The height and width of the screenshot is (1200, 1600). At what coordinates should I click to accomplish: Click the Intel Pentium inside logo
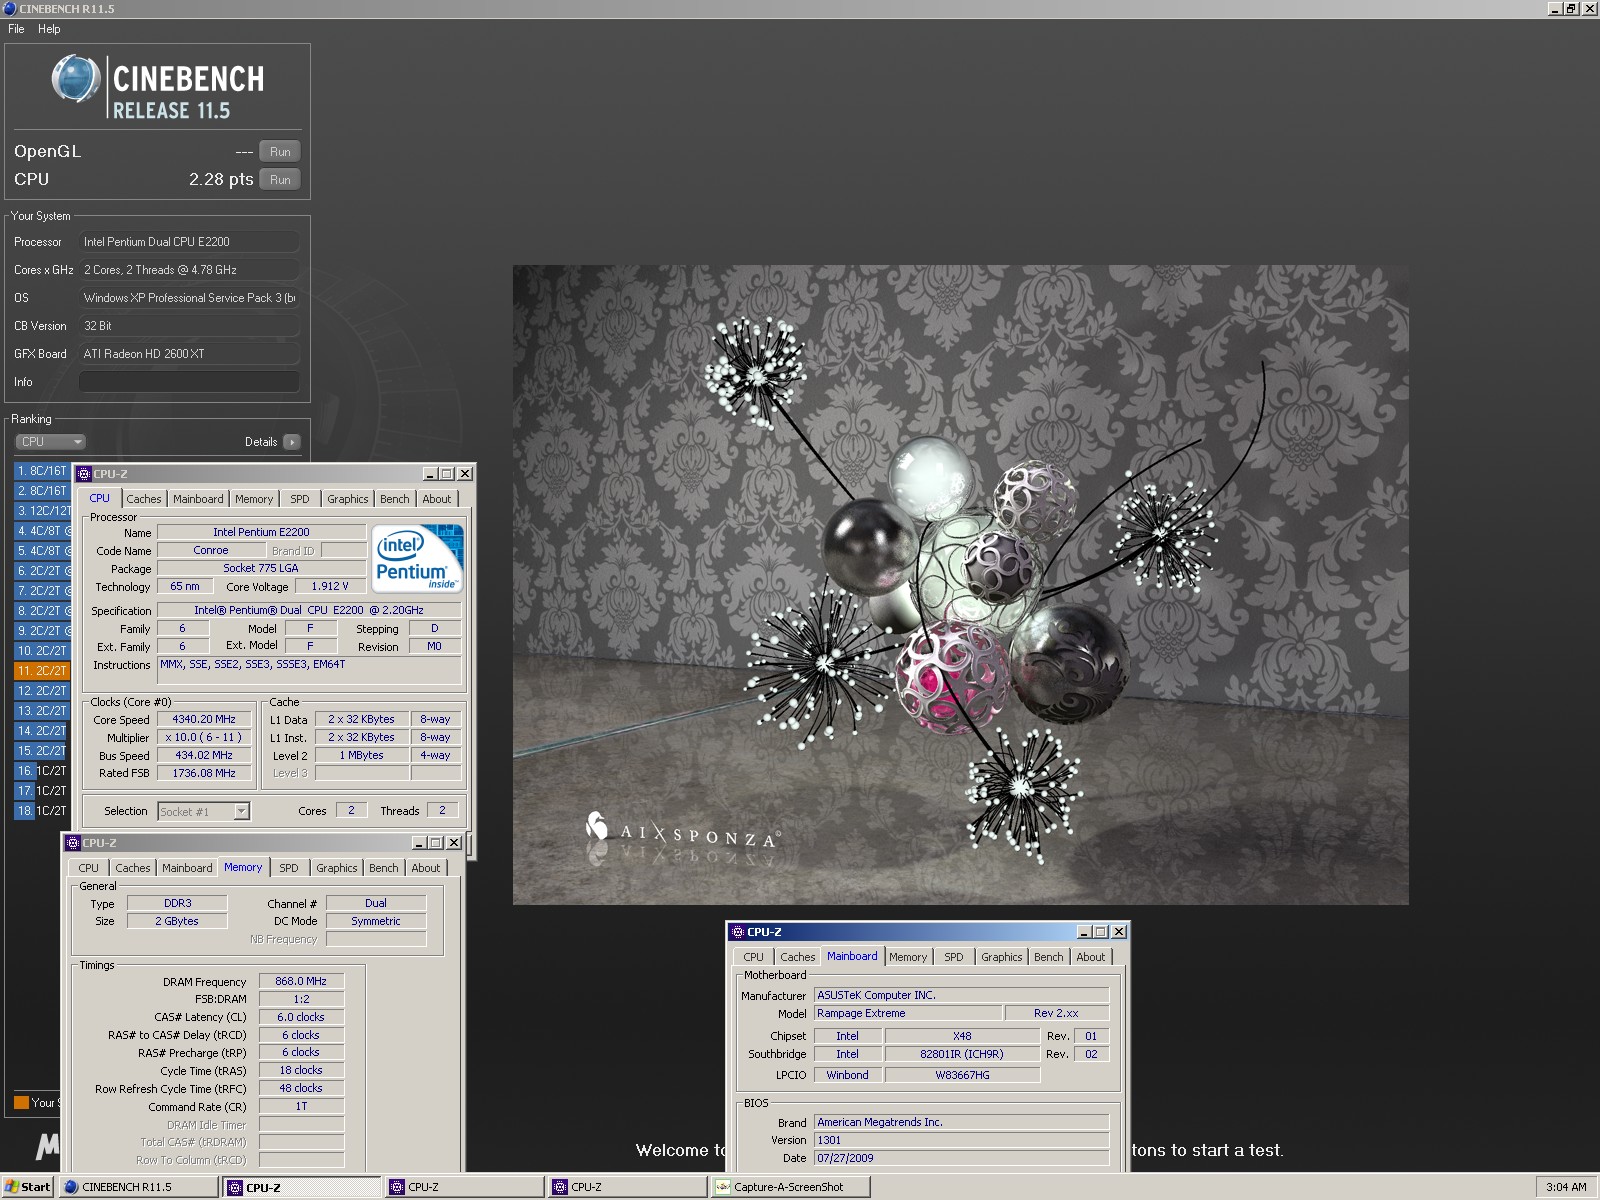click(x=417, y=557)
